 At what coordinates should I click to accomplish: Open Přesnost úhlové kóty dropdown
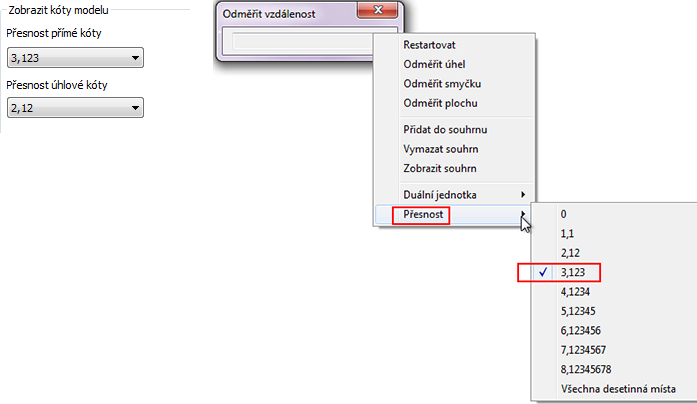[x=75, y=108]
